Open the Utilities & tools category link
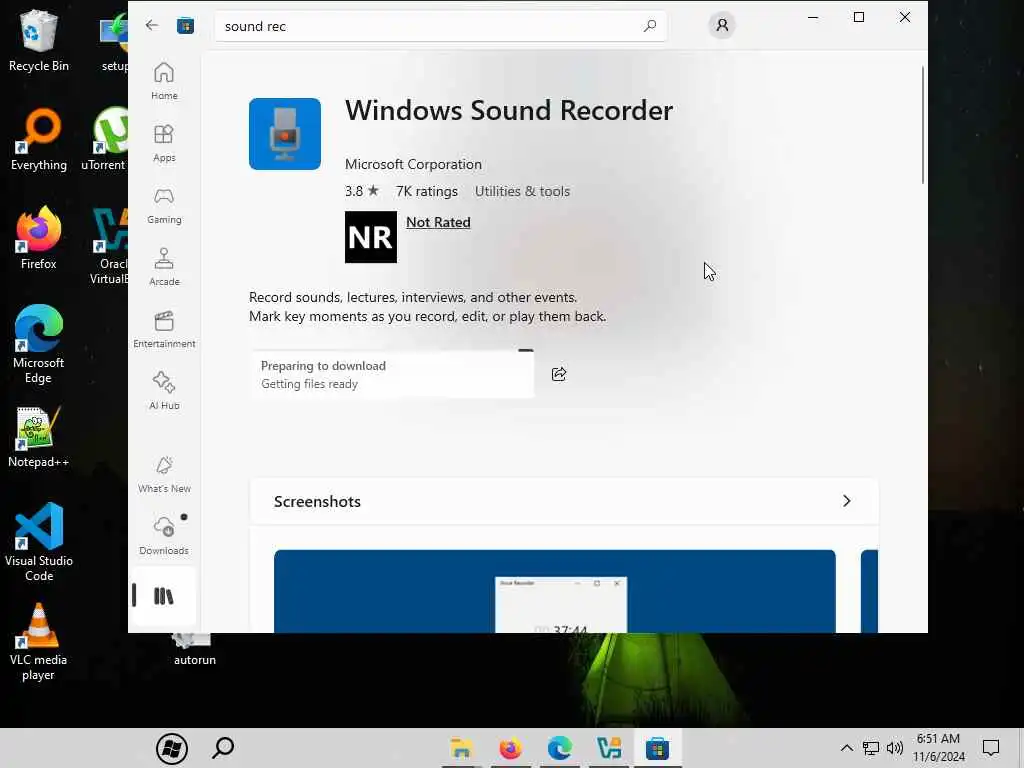Image resolution: width=1024 pixels, height=768 pixels. [x=522, y=191]
